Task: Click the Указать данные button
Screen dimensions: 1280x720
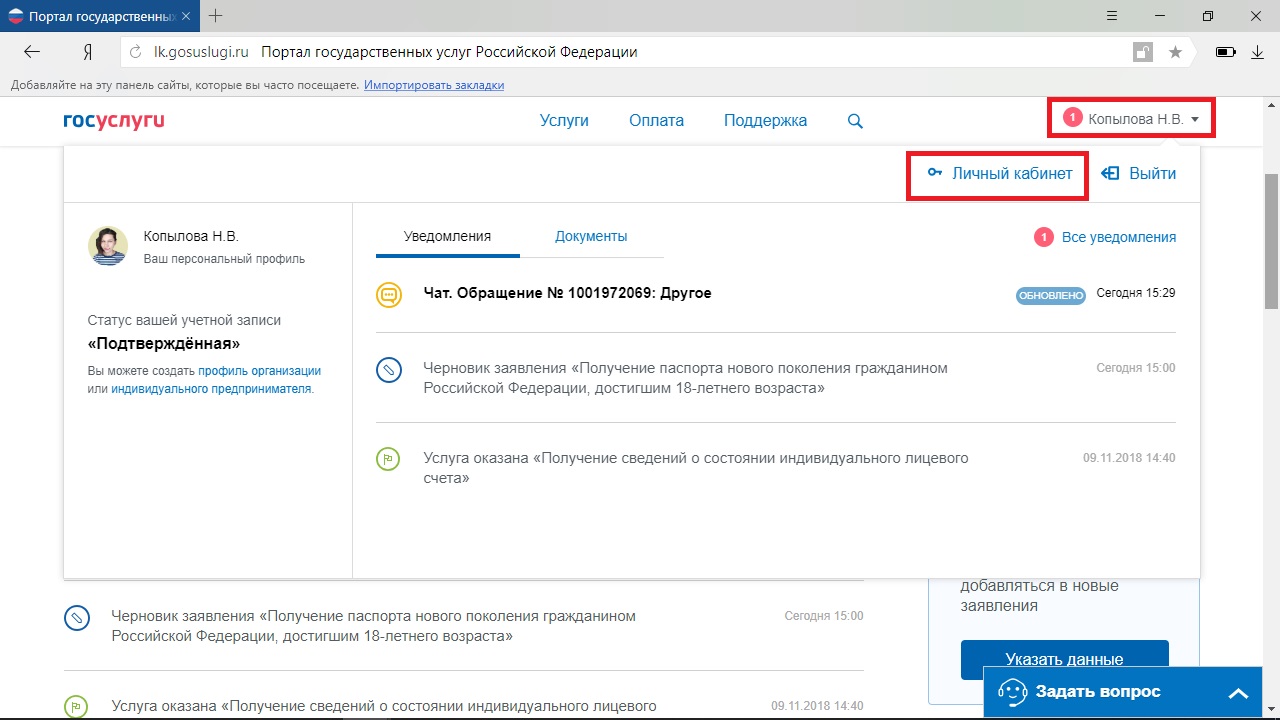Action: click(1064, 660)
